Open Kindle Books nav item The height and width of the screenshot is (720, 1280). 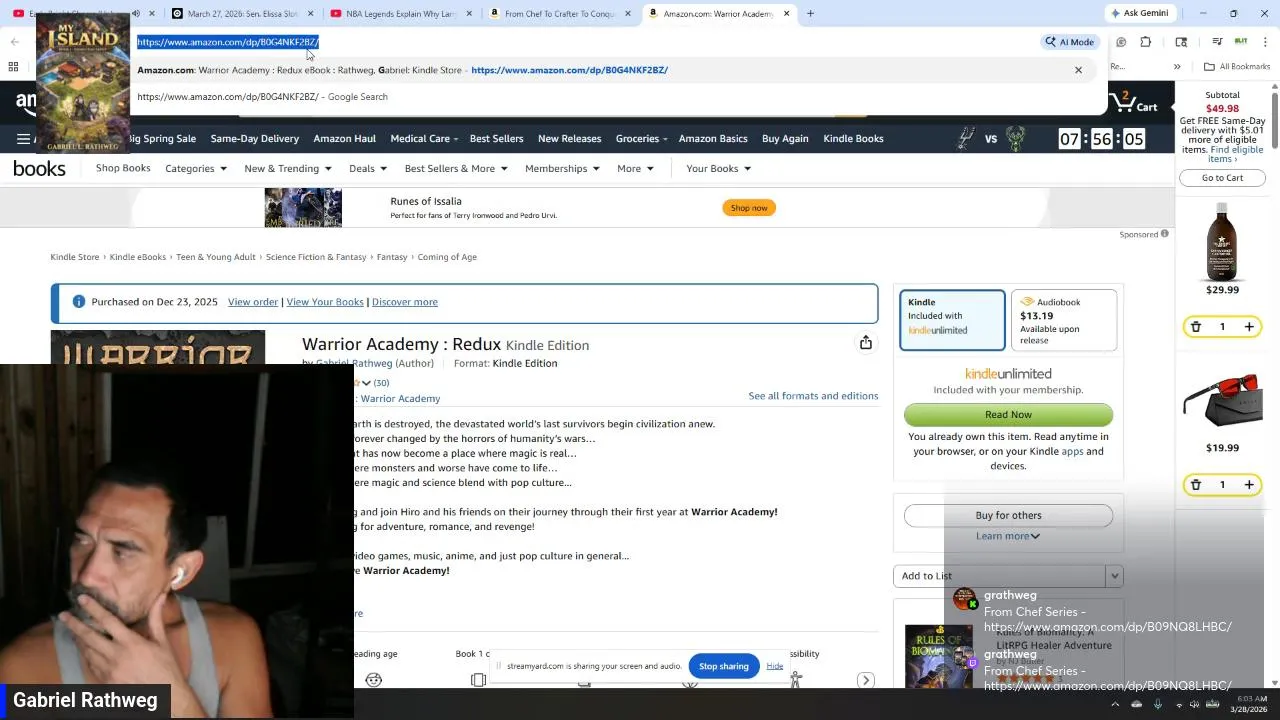coord(853,139)
